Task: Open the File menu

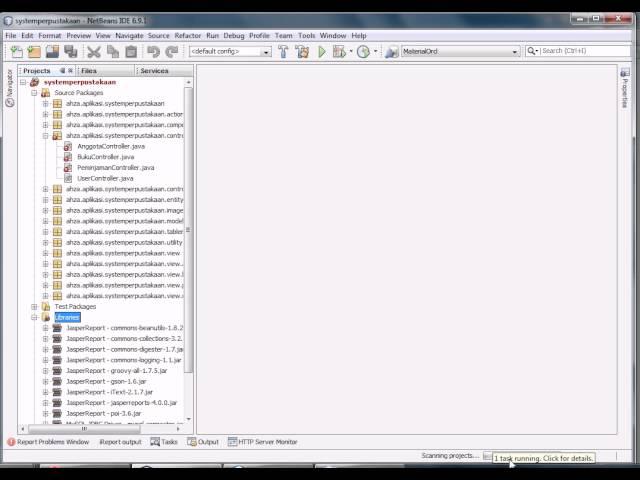Action: (x=11, y=36)
